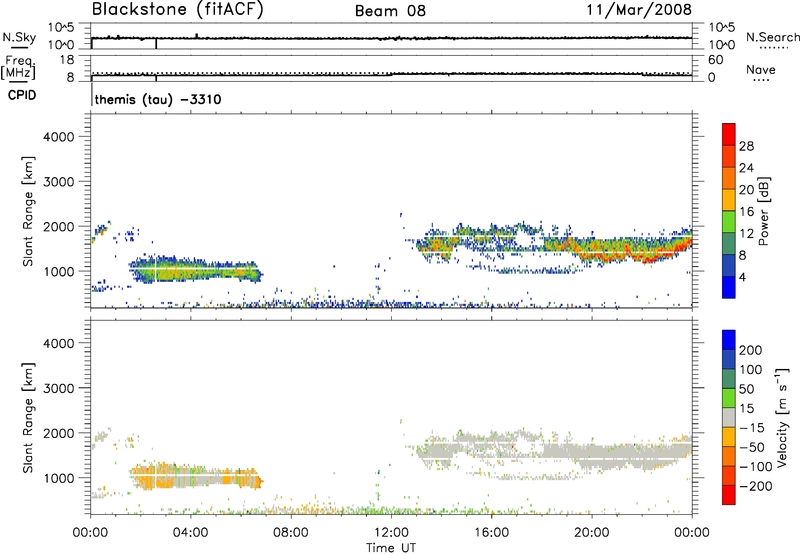Click the 'Freq. [MHz]' axis label
Screen dimensions: 800x554
19,67
